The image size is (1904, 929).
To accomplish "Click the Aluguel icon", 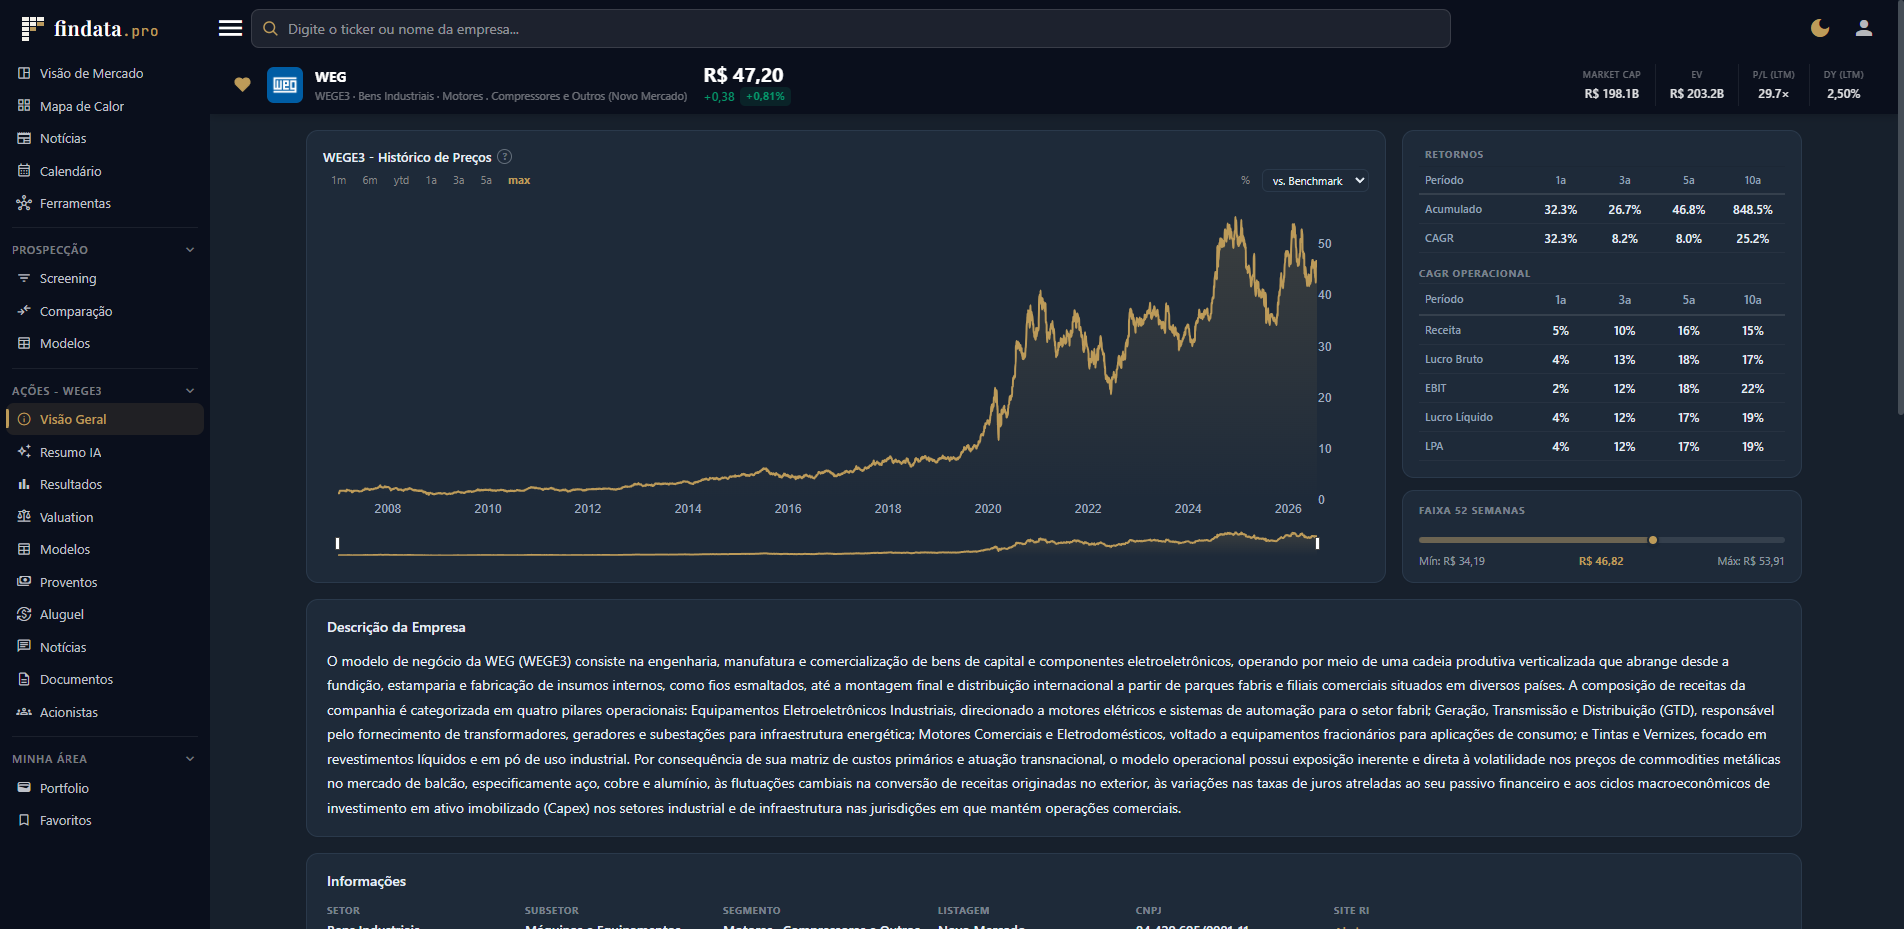I will (x=24, y=614).
